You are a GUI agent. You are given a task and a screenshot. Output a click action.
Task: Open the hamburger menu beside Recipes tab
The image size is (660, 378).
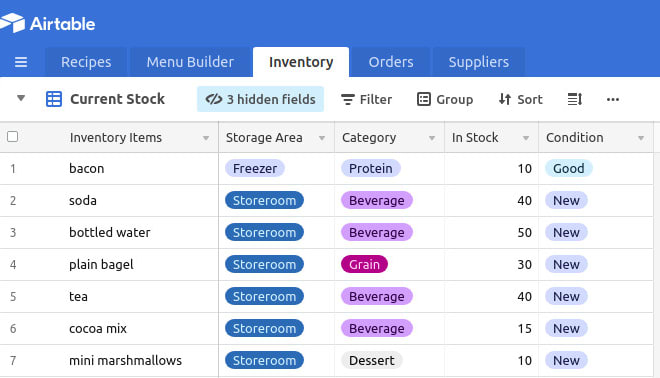[x=21, y=62]
